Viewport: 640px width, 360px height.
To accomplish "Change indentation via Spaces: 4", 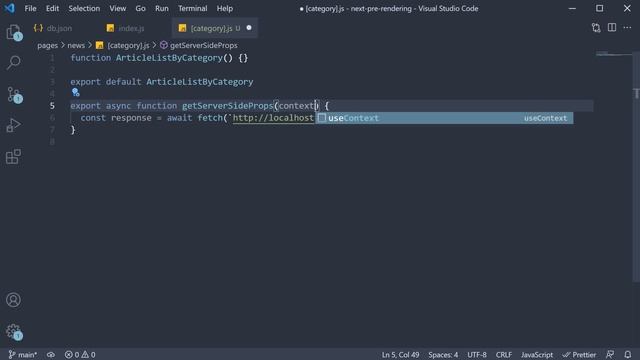I will point(443,355).
